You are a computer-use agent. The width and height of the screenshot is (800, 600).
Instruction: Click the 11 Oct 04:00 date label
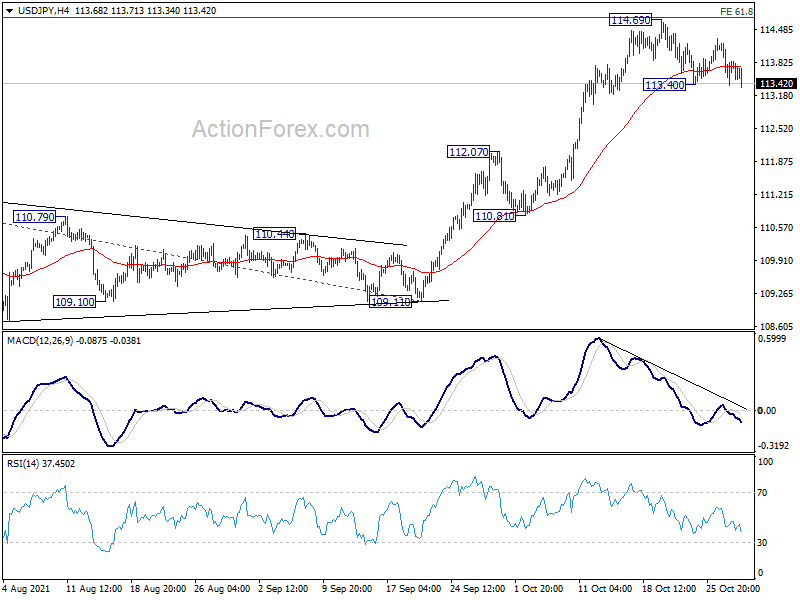pos(605,589)
